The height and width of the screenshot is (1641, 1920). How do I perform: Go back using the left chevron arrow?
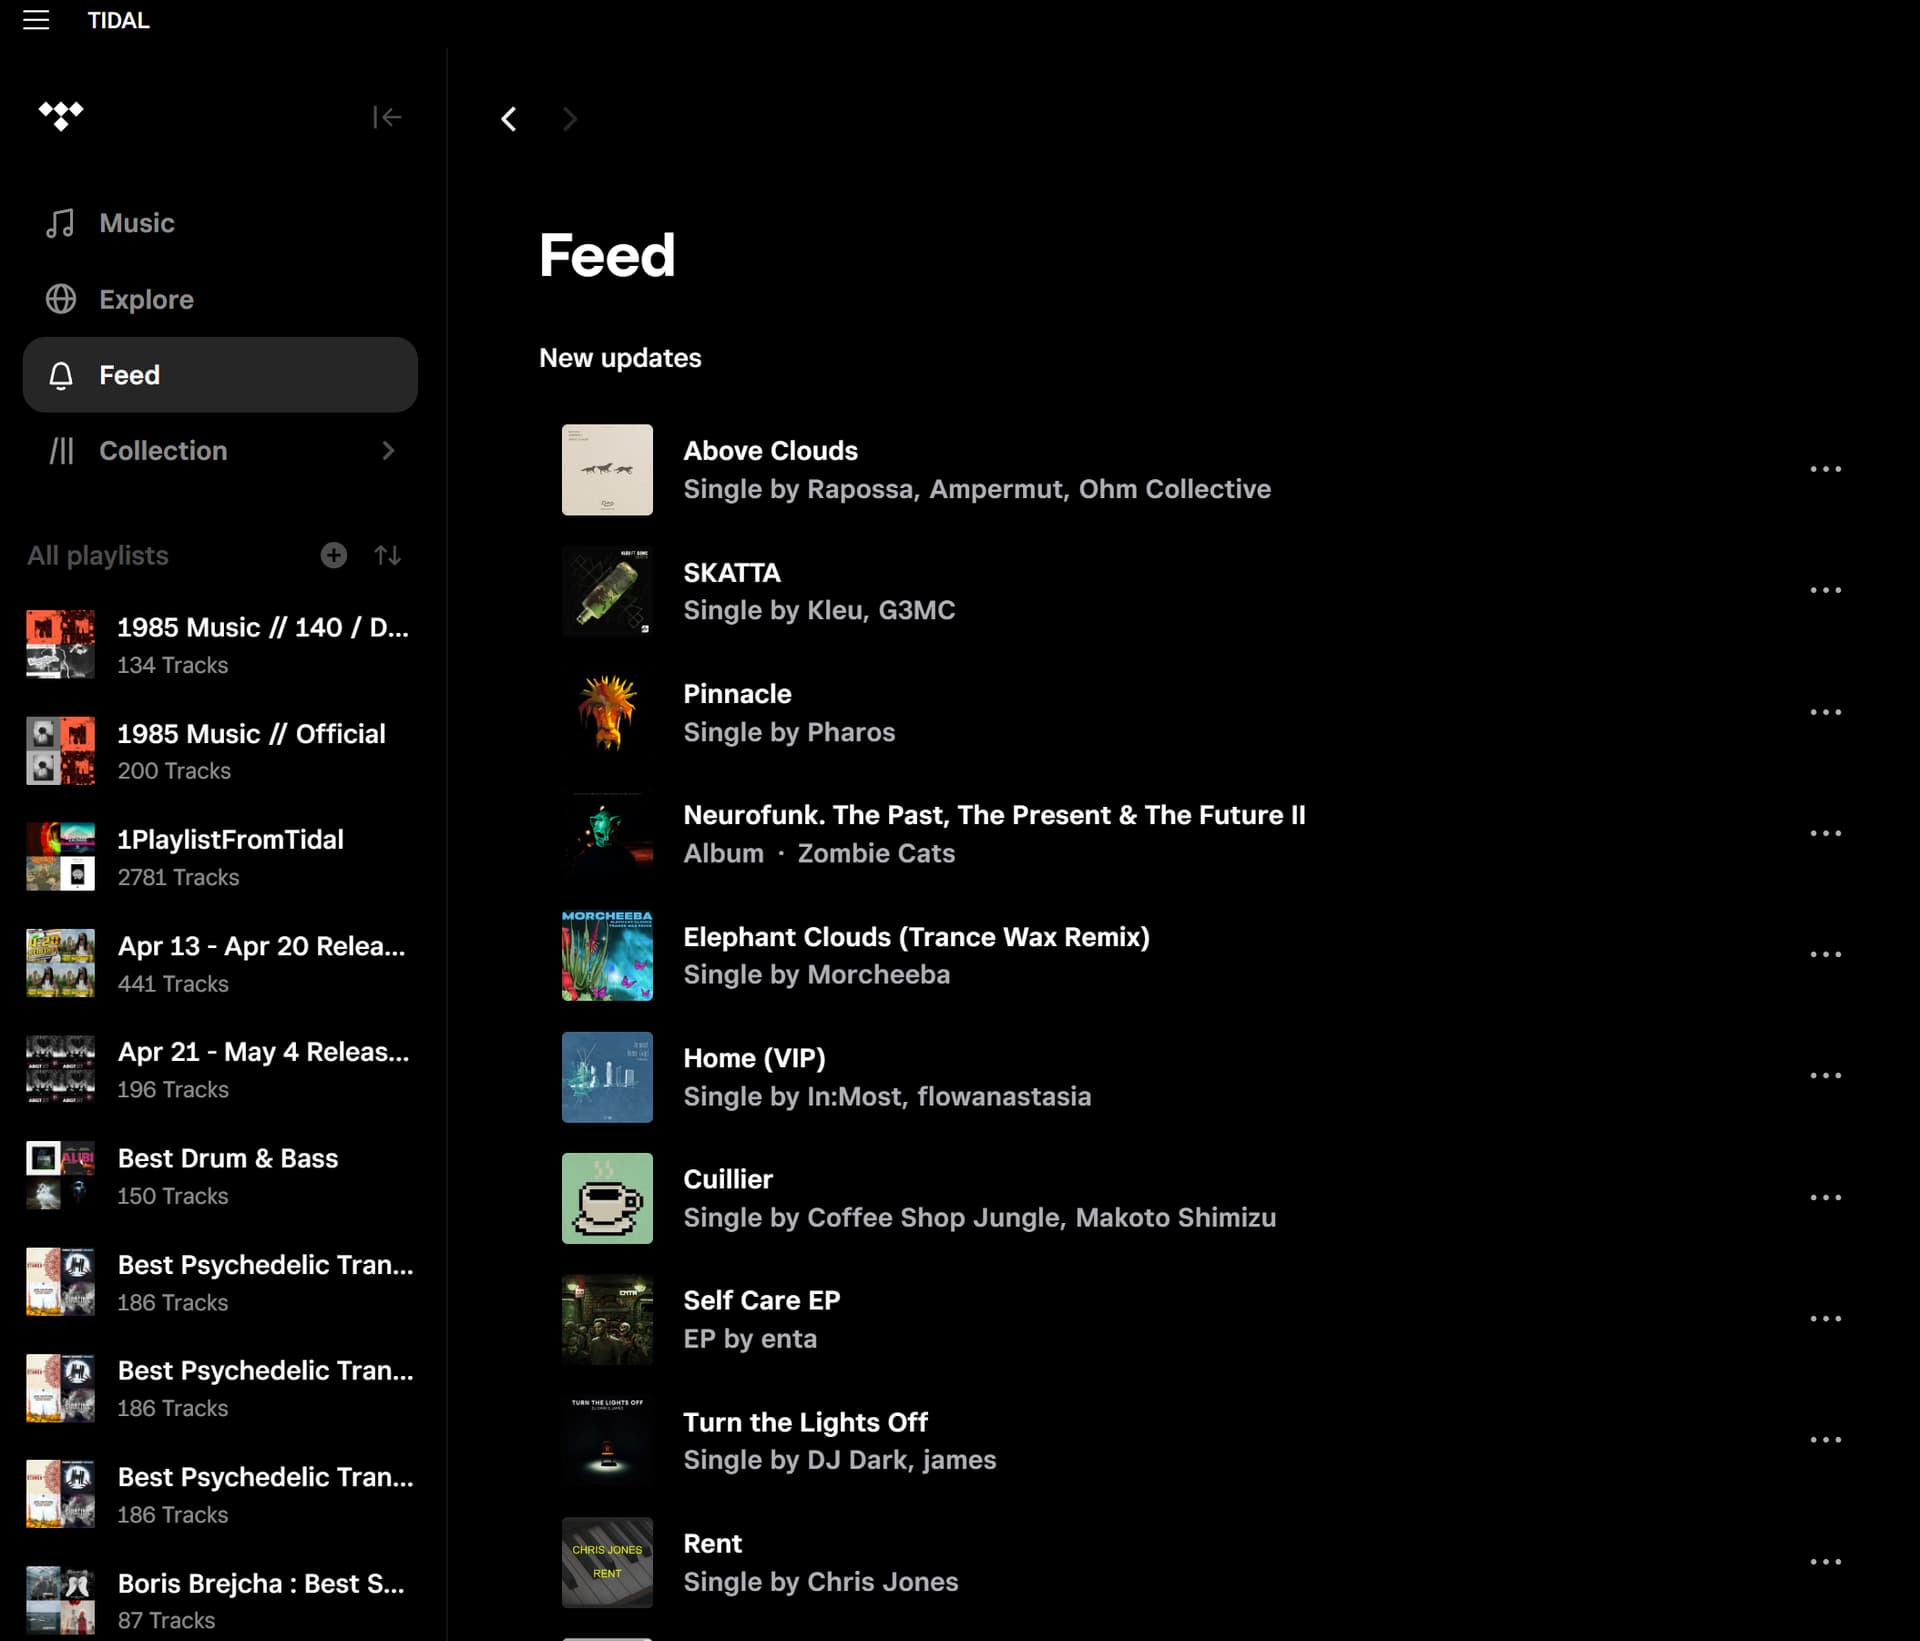tap(509, 119)
